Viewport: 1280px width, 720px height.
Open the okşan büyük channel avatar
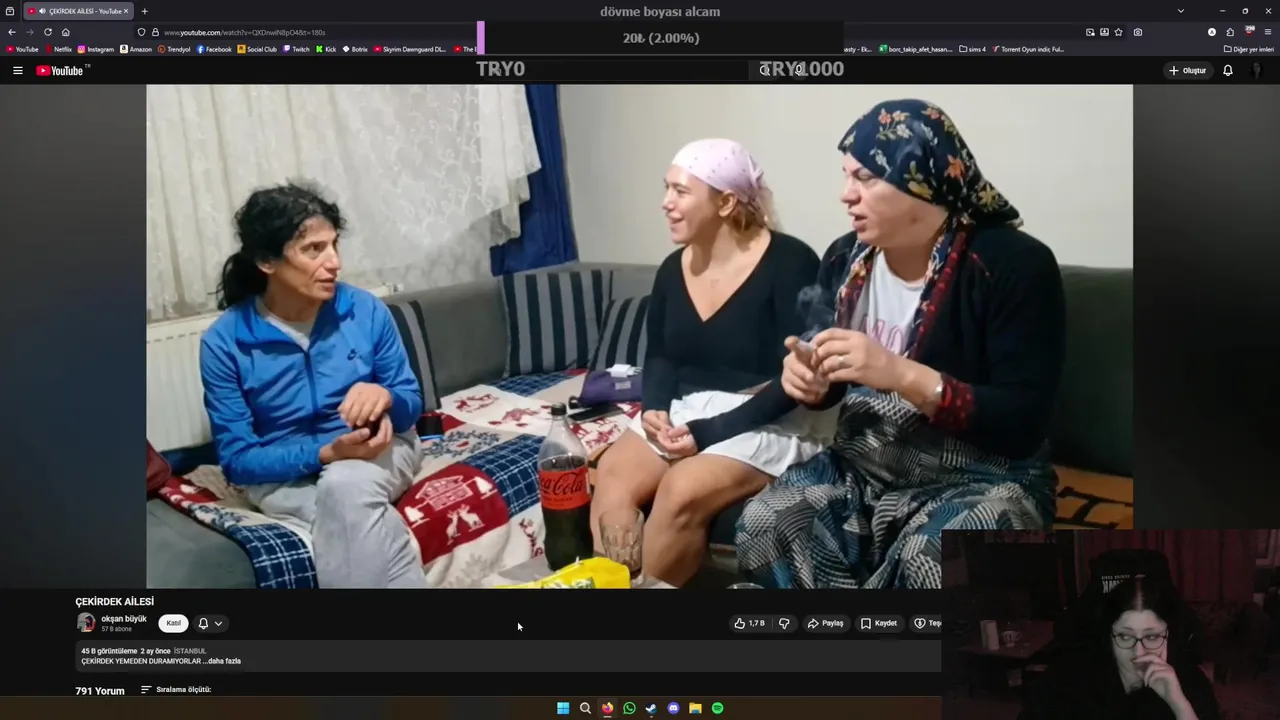(x=86, y=623)
